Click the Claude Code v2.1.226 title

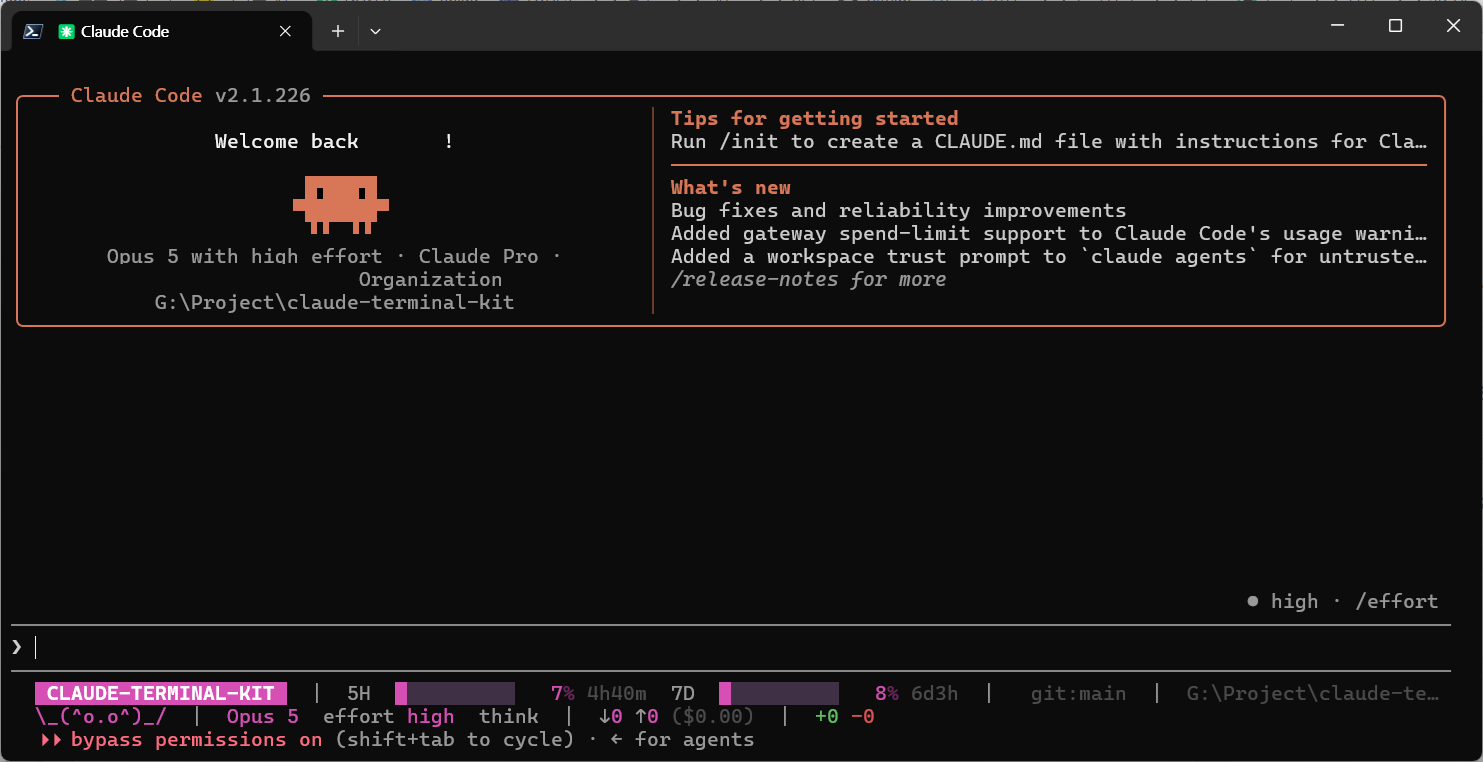[191, 95]
